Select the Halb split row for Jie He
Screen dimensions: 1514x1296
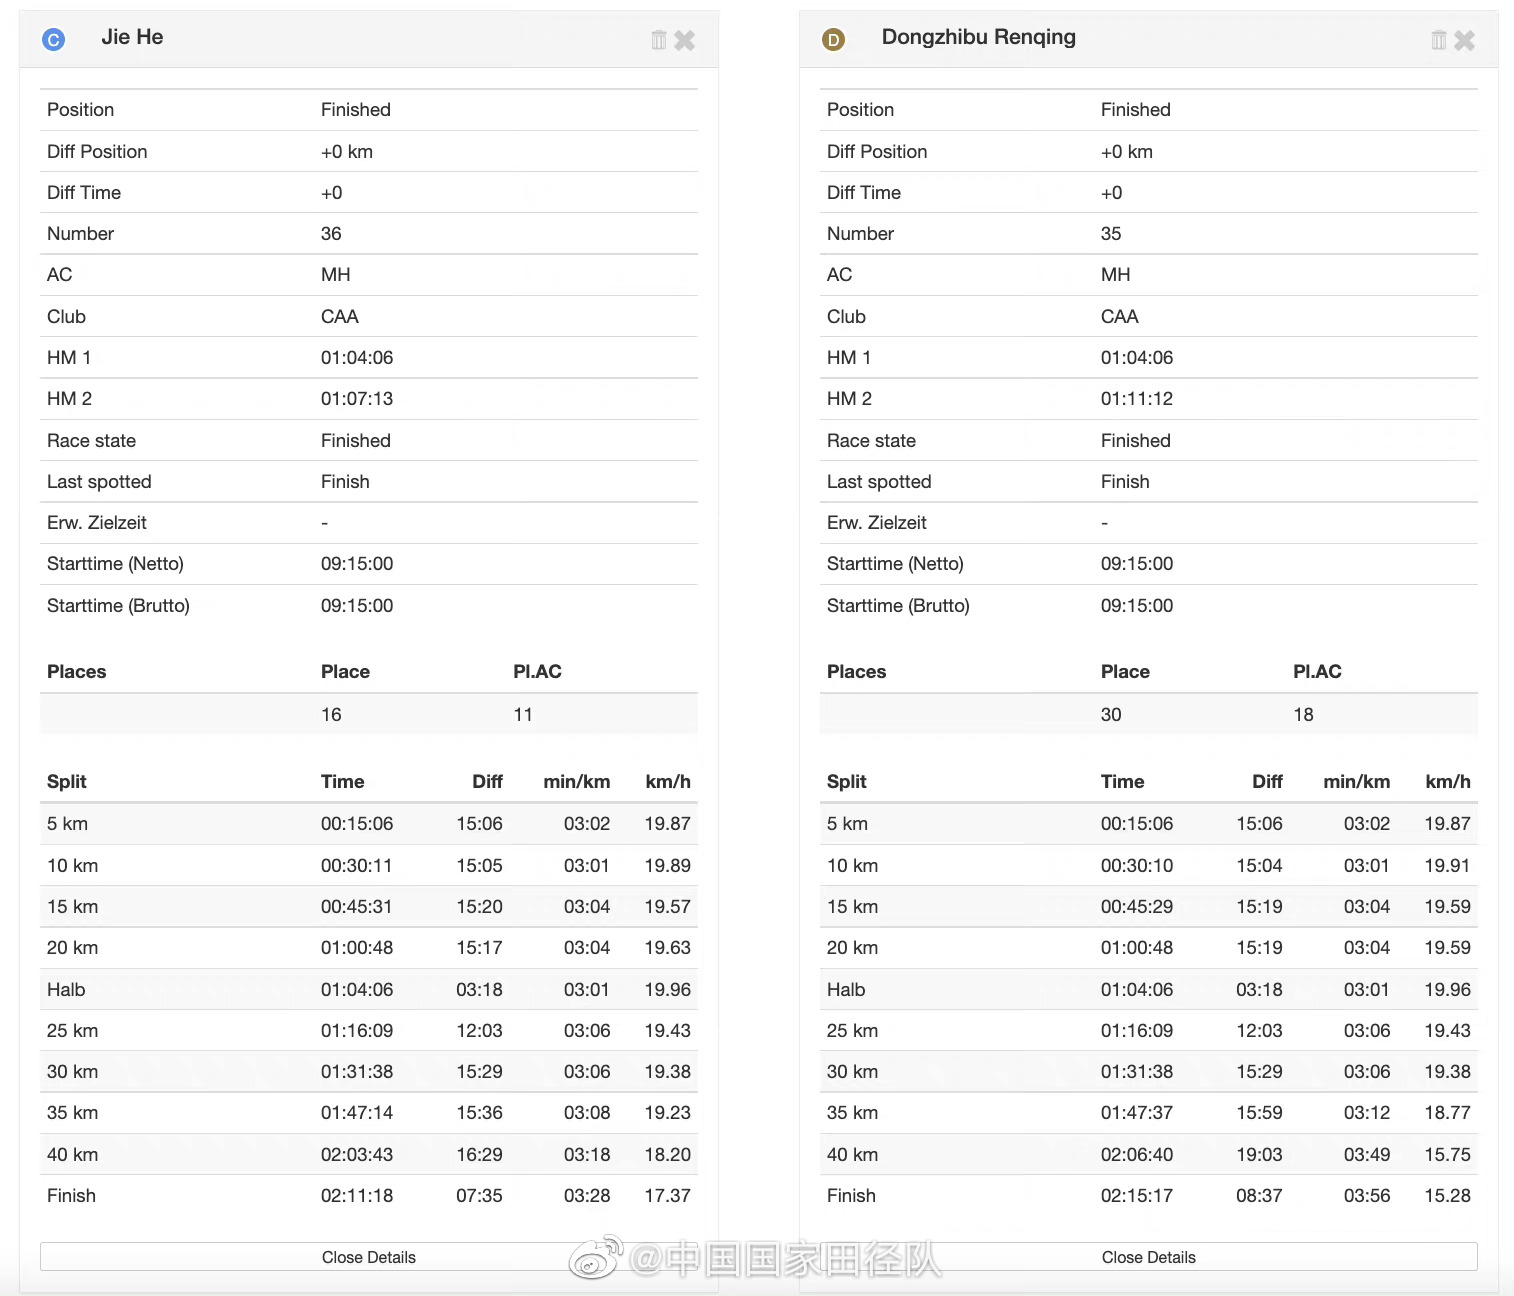[x=368, y=989]
